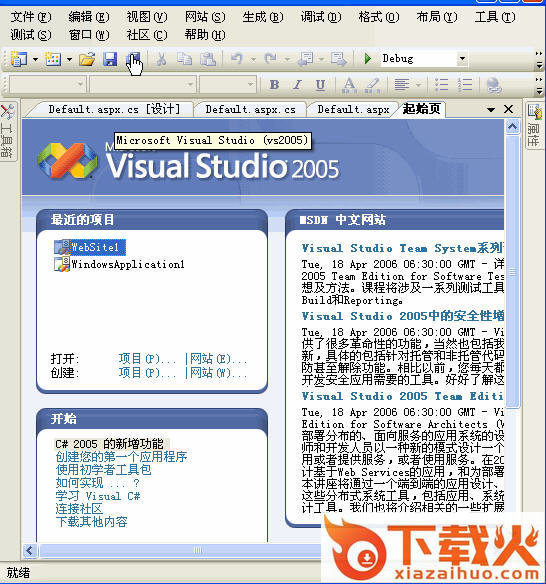The width and height of the screenshot is (546, 584).
Task: Open the 网站(S) menu
Action: (x=205, y=17)
